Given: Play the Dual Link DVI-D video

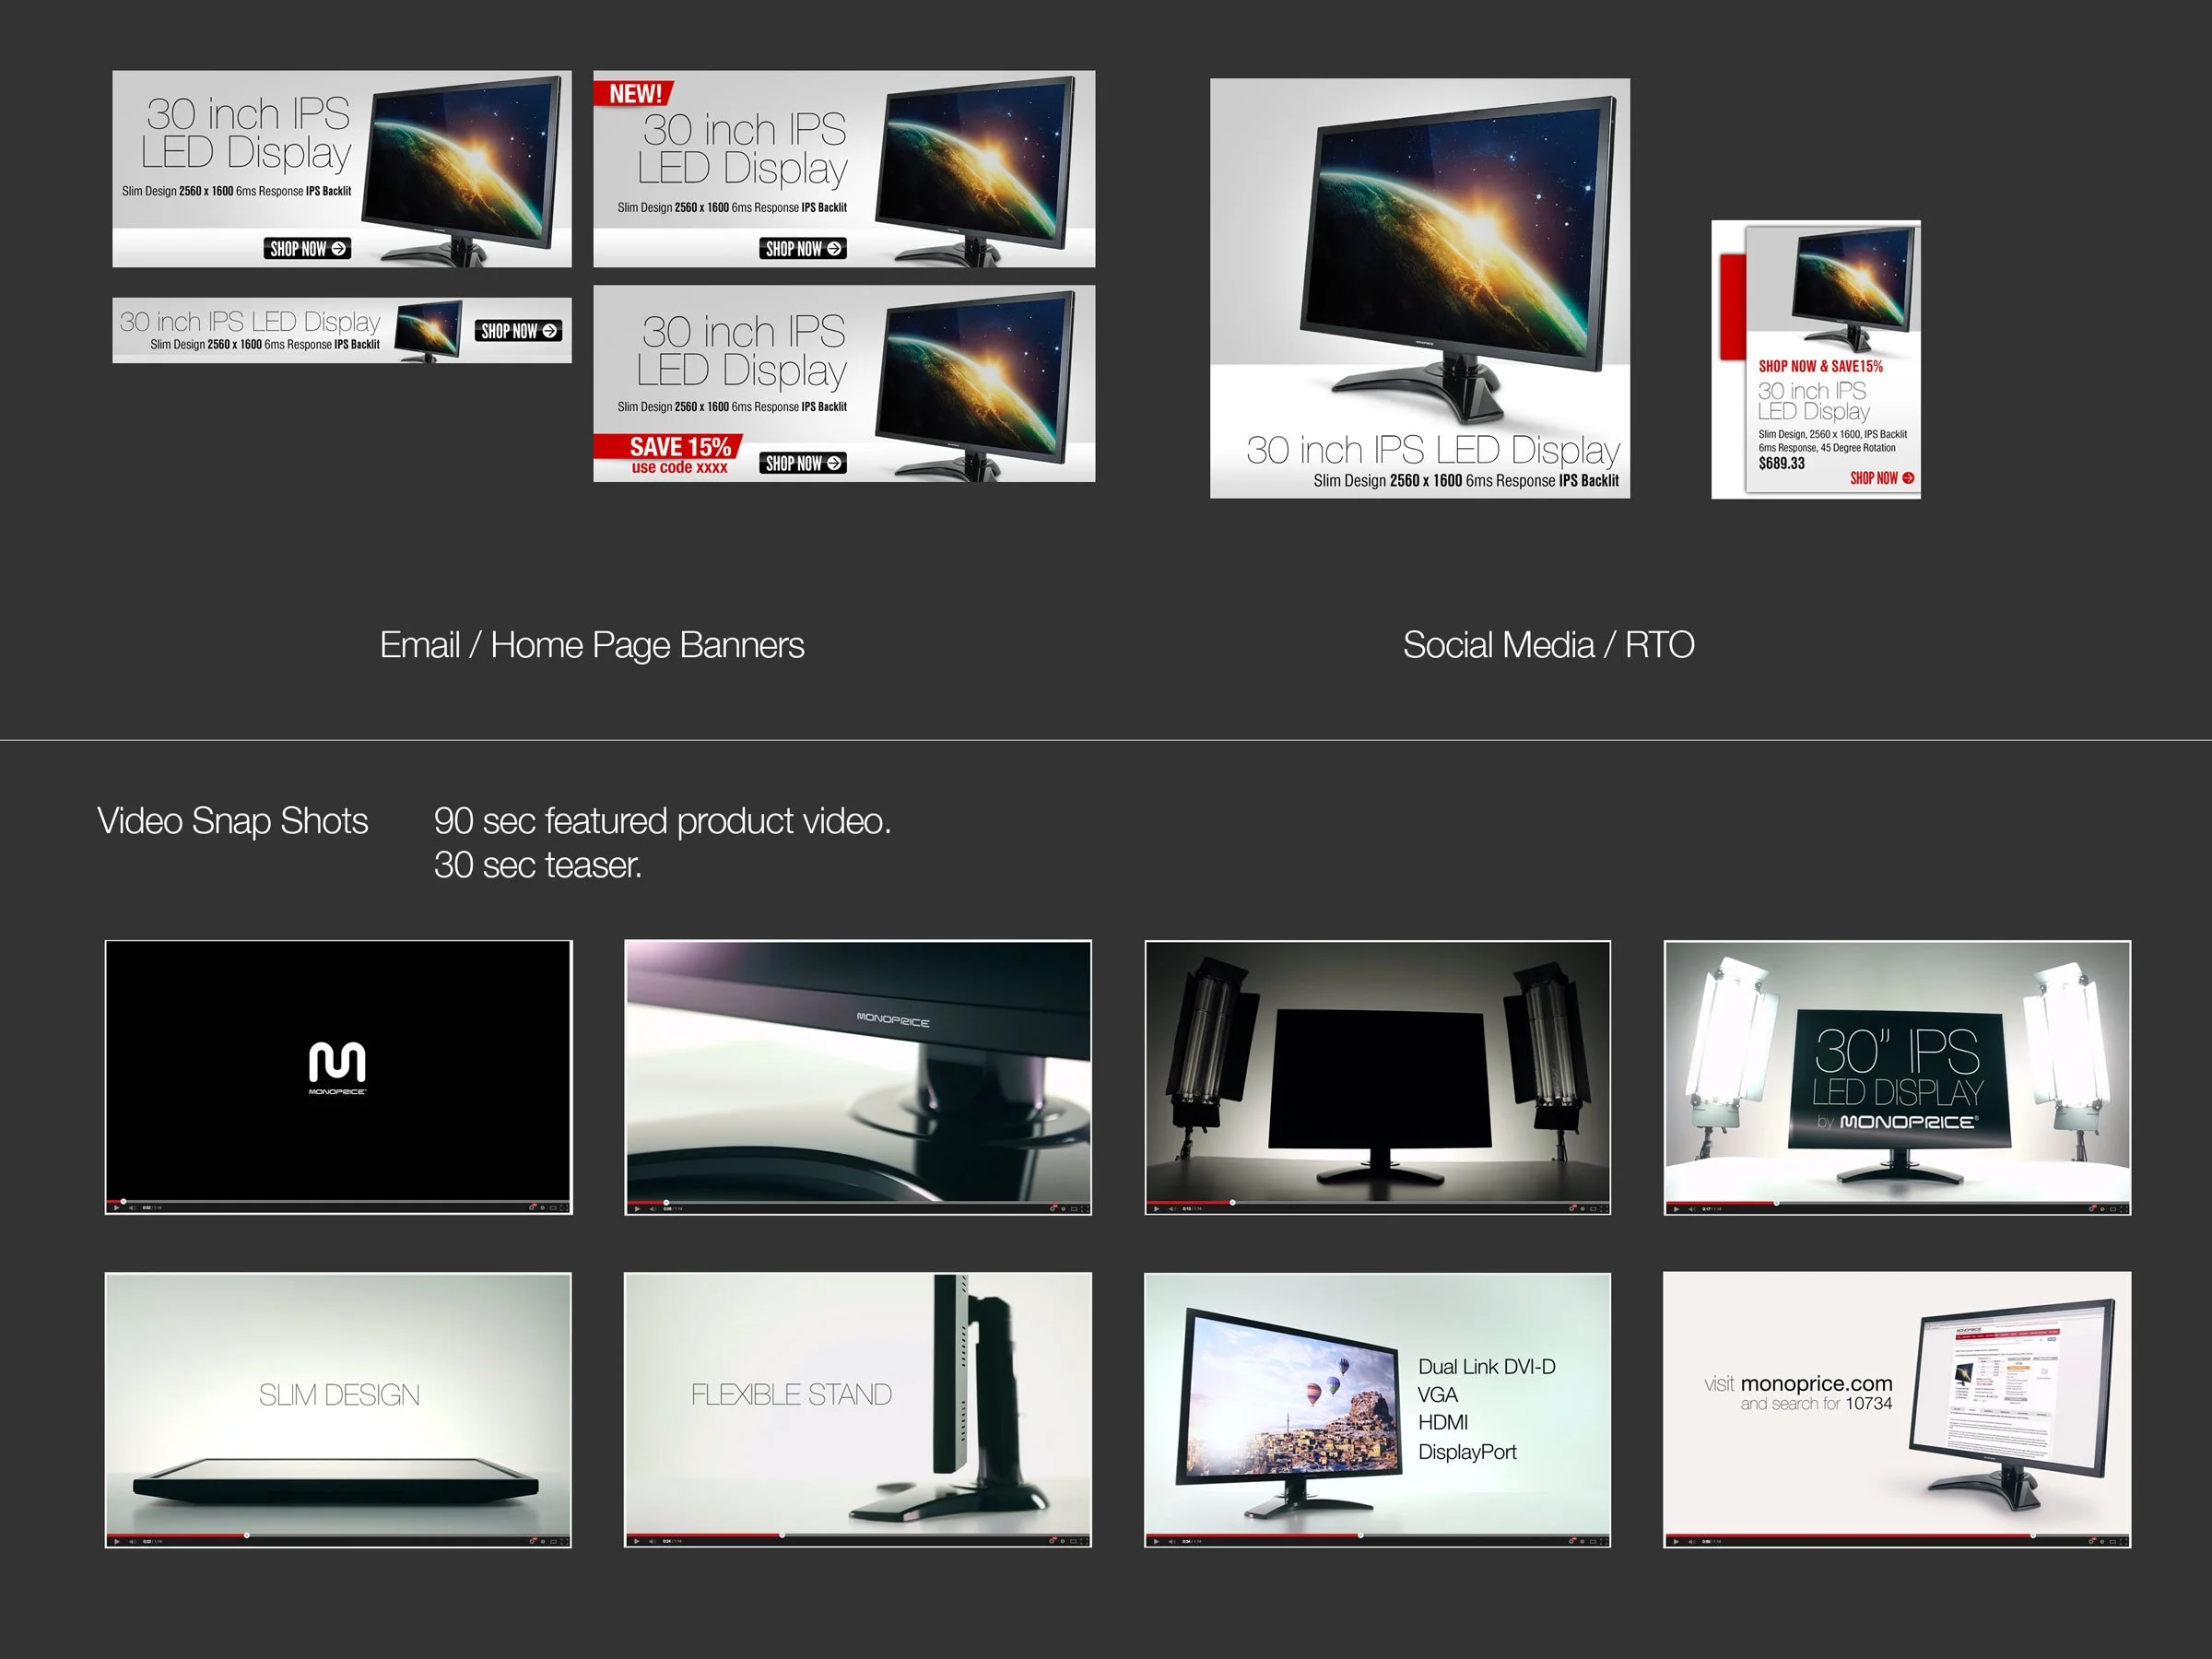Looking at the screenshot, I should (x=1156, y=1542).
